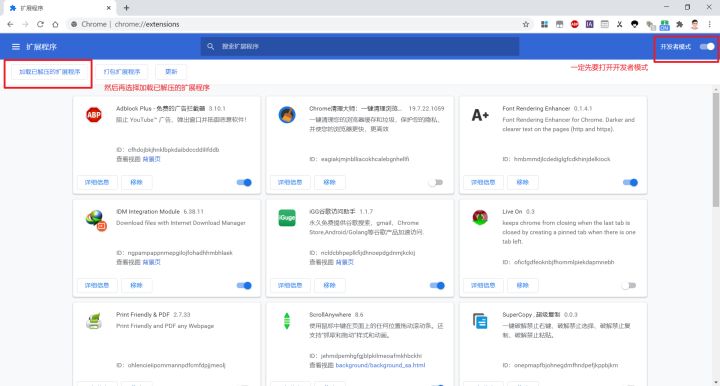The image size is (720, 386).
Task: Remove the IDM Integration Module extension
Action: click(x=136, y=285)
